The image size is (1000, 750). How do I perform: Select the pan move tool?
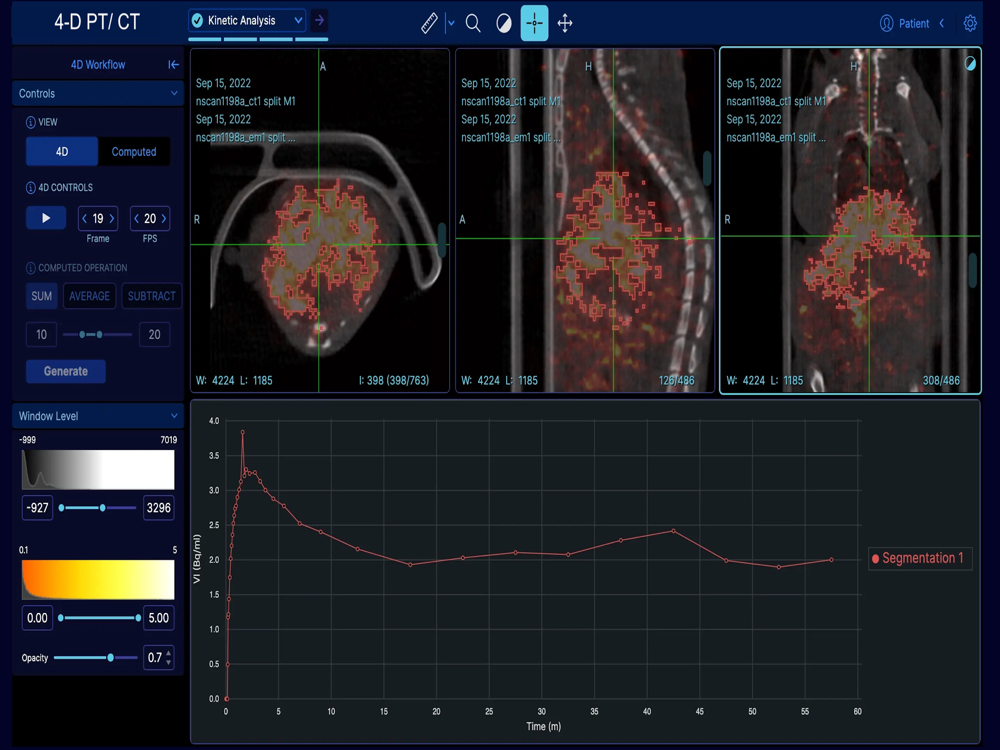point(565,23)
